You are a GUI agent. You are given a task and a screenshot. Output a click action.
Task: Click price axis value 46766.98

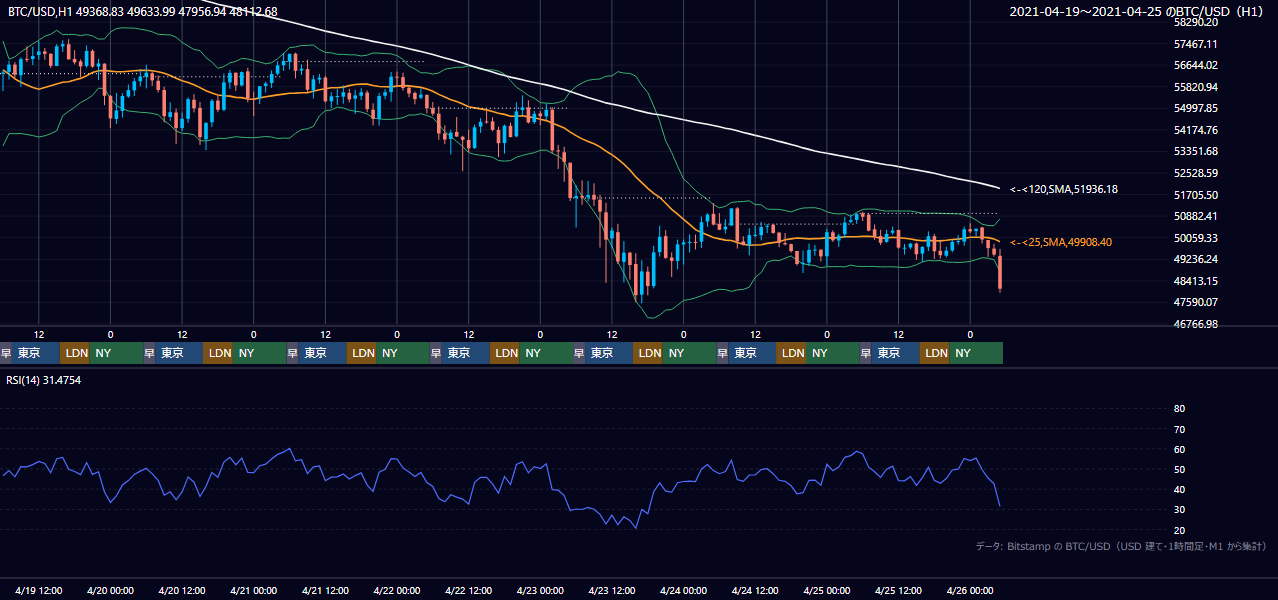[x=1195, y=324]
